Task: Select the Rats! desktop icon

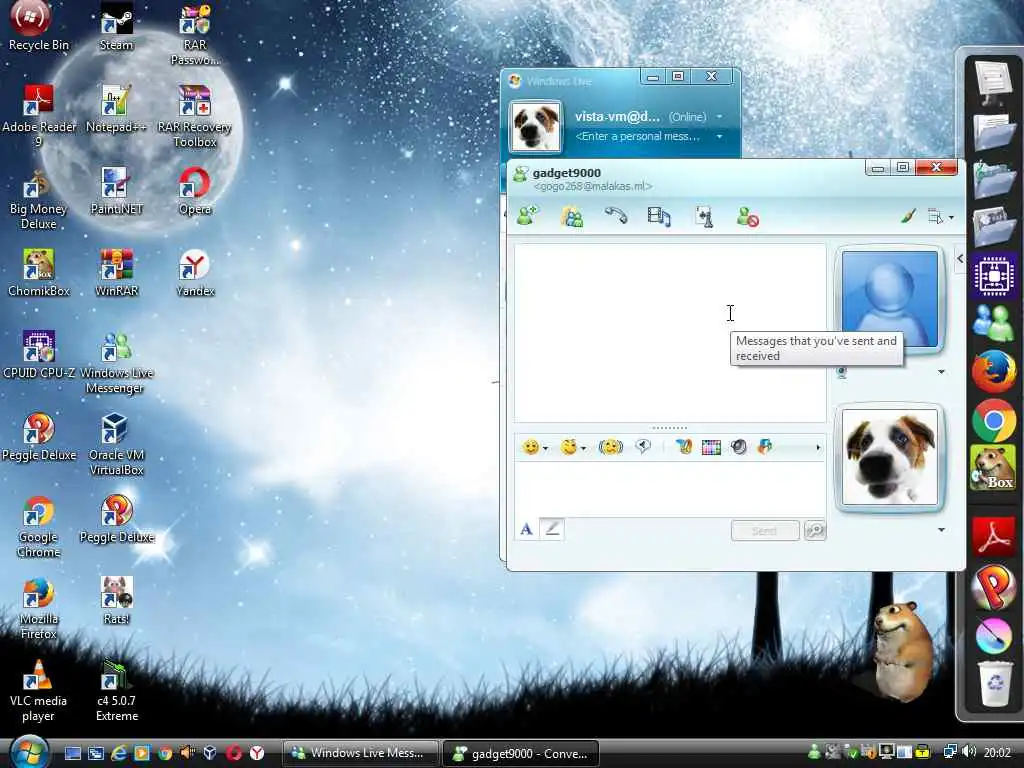Action: pyautogui.click(x=116, y=601)
